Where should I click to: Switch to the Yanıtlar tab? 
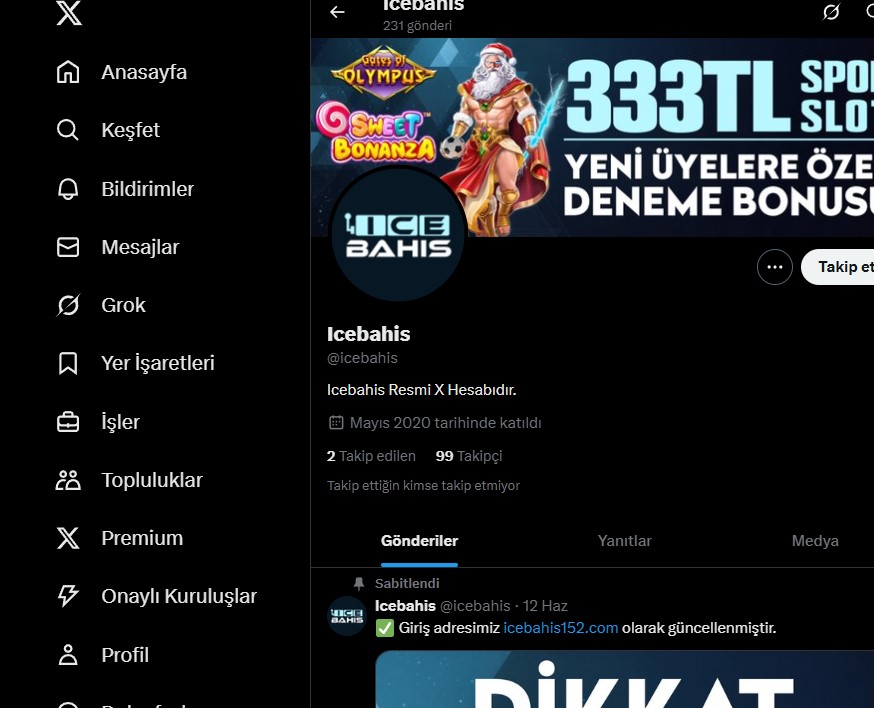click(624, 541)
